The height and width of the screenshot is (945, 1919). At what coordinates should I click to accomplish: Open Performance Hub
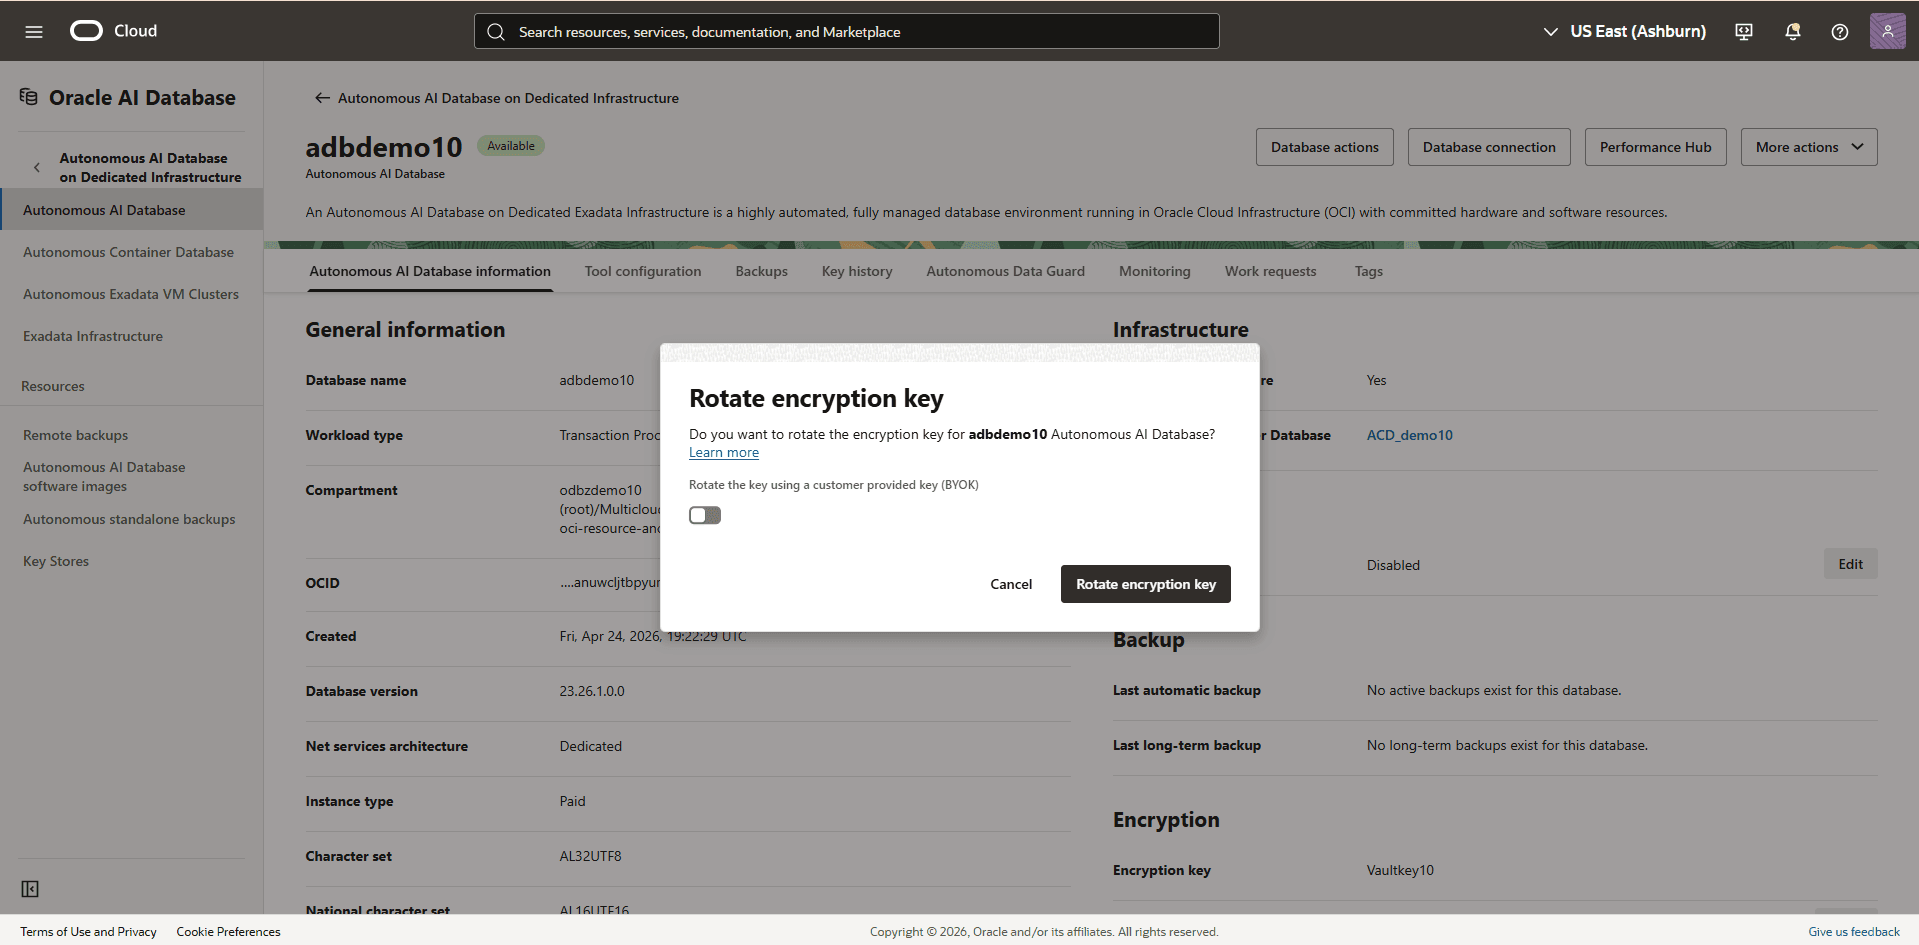tap(1655, 147)
